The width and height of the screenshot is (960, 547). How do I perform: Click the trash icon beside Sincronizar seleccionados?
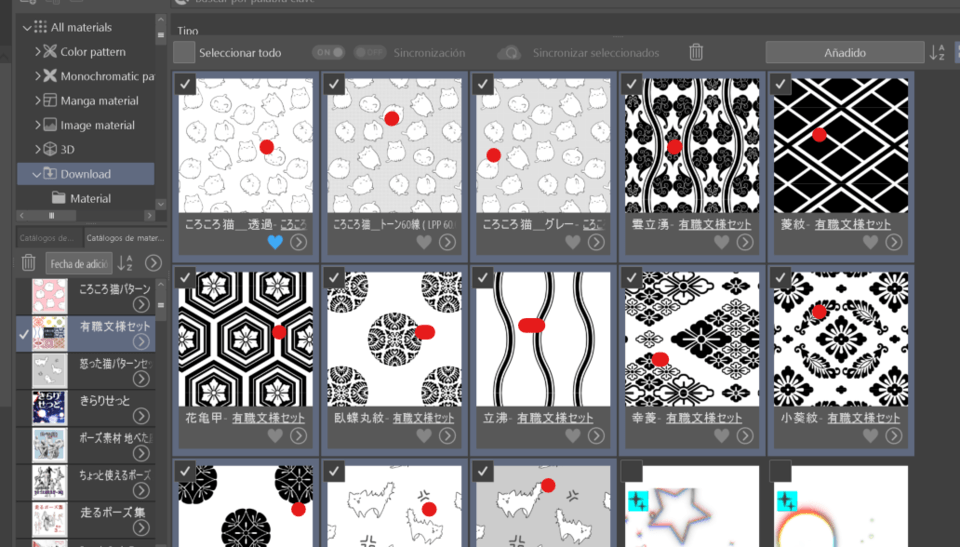point(696,52)
